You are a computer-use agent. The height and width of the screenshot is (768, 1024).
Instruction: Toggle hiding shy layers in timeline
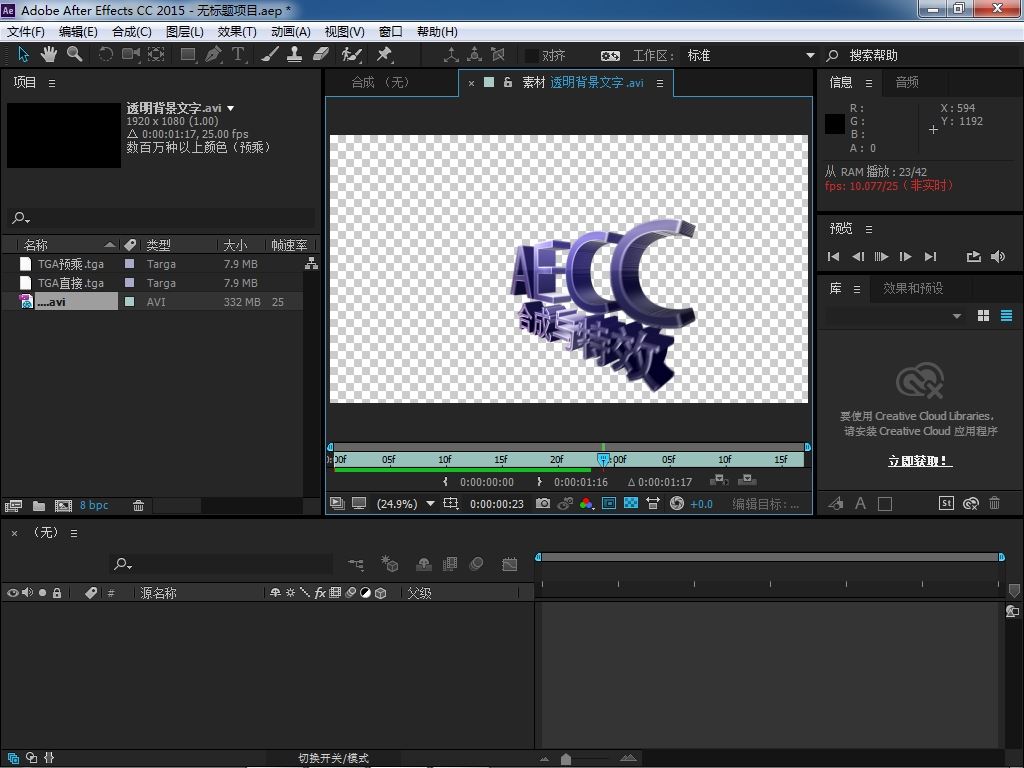point(424,564)
